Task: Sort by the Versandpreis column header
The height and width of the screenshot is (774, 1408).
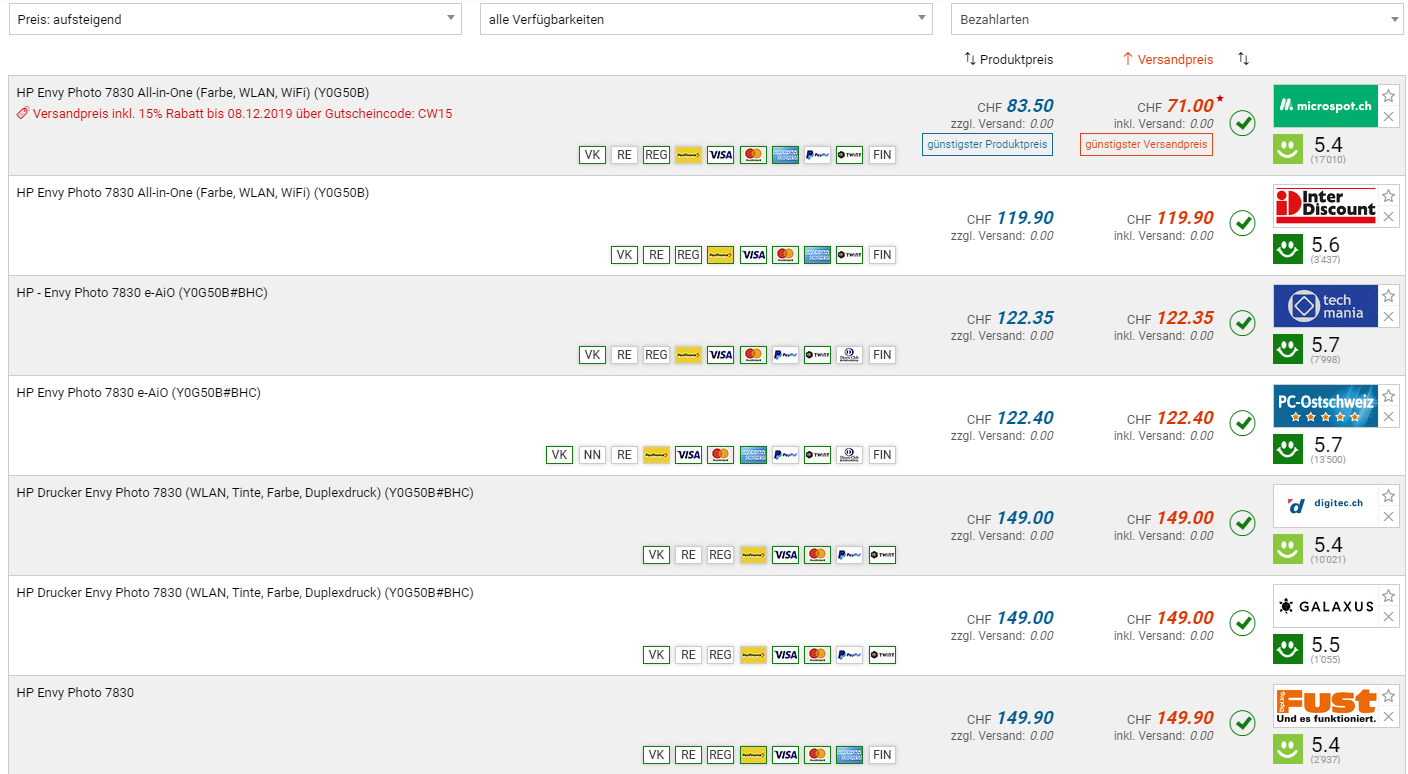Action: [1168, 59]
